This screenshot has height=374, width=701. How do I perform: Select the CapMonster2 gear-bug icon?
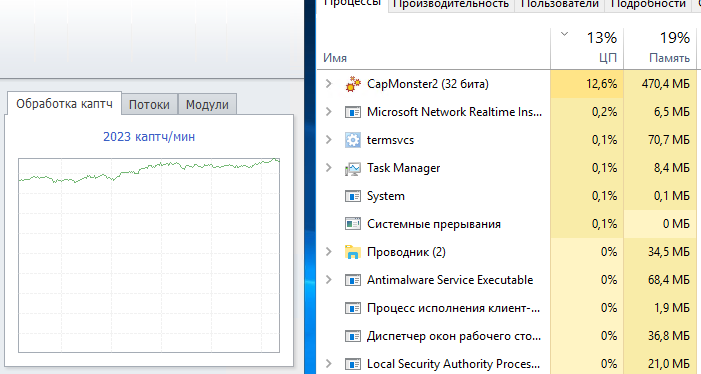[x=353, y=84]
